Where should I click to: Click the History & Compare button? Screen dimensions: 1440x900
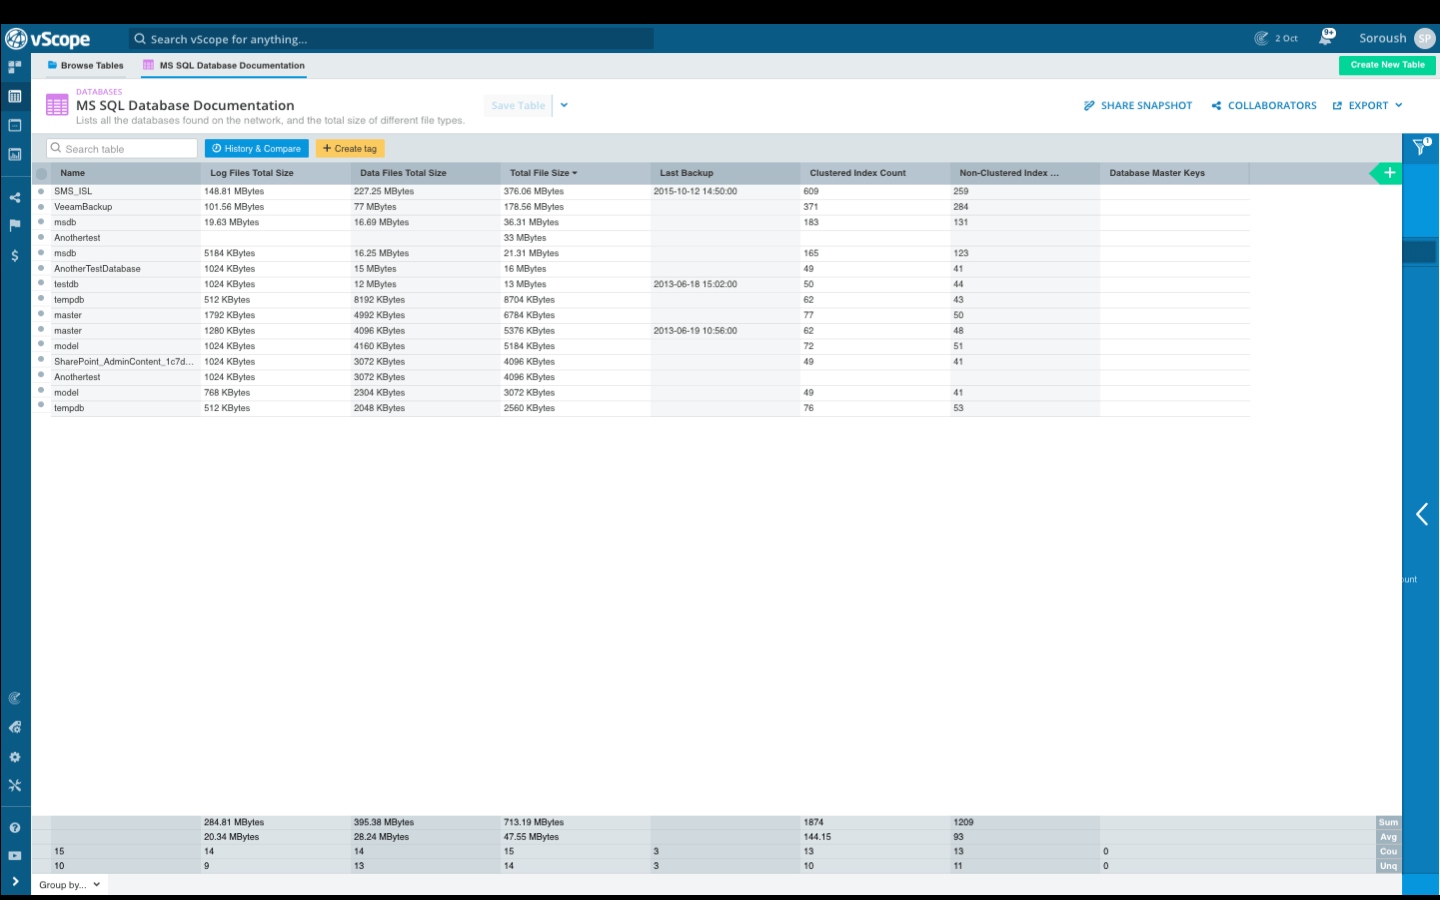pos(257,148)
